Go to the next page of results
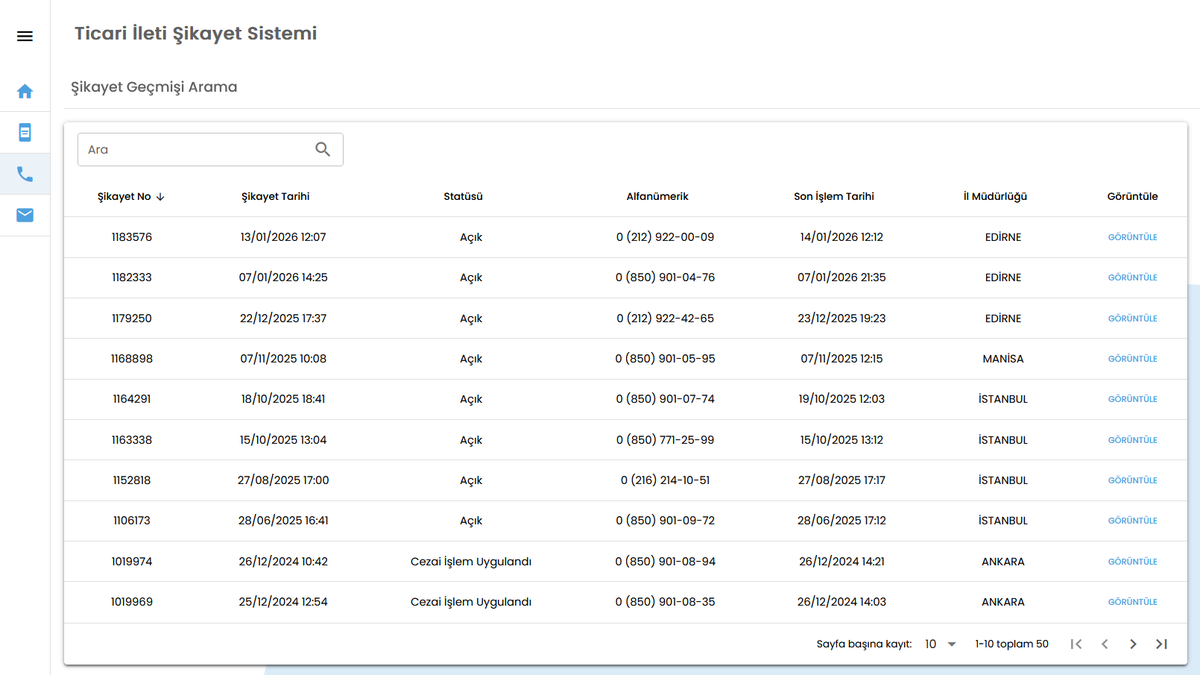 pos(1133,644)
